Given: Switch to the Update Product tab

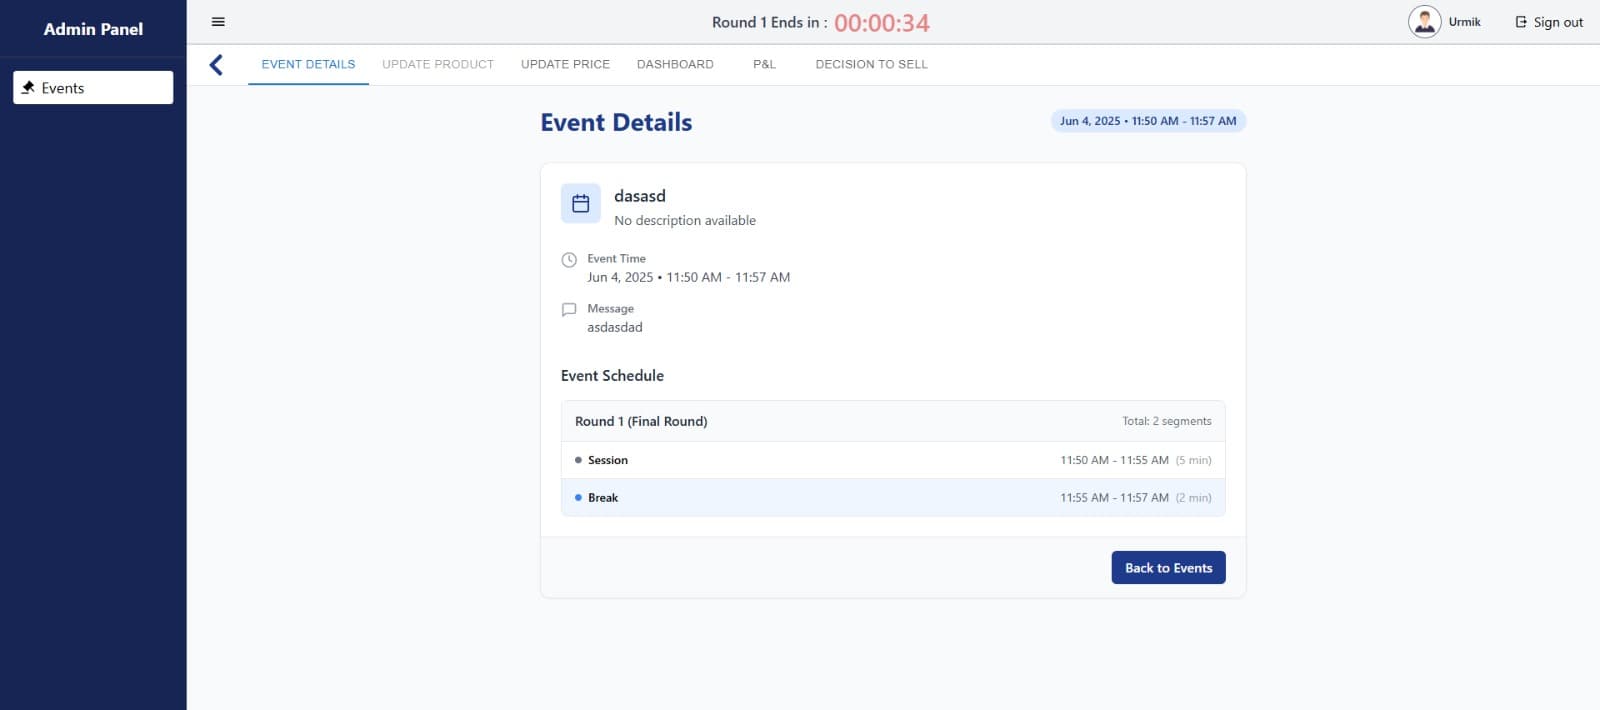Looking at the screenshot, I should click(x=438, y=64).
